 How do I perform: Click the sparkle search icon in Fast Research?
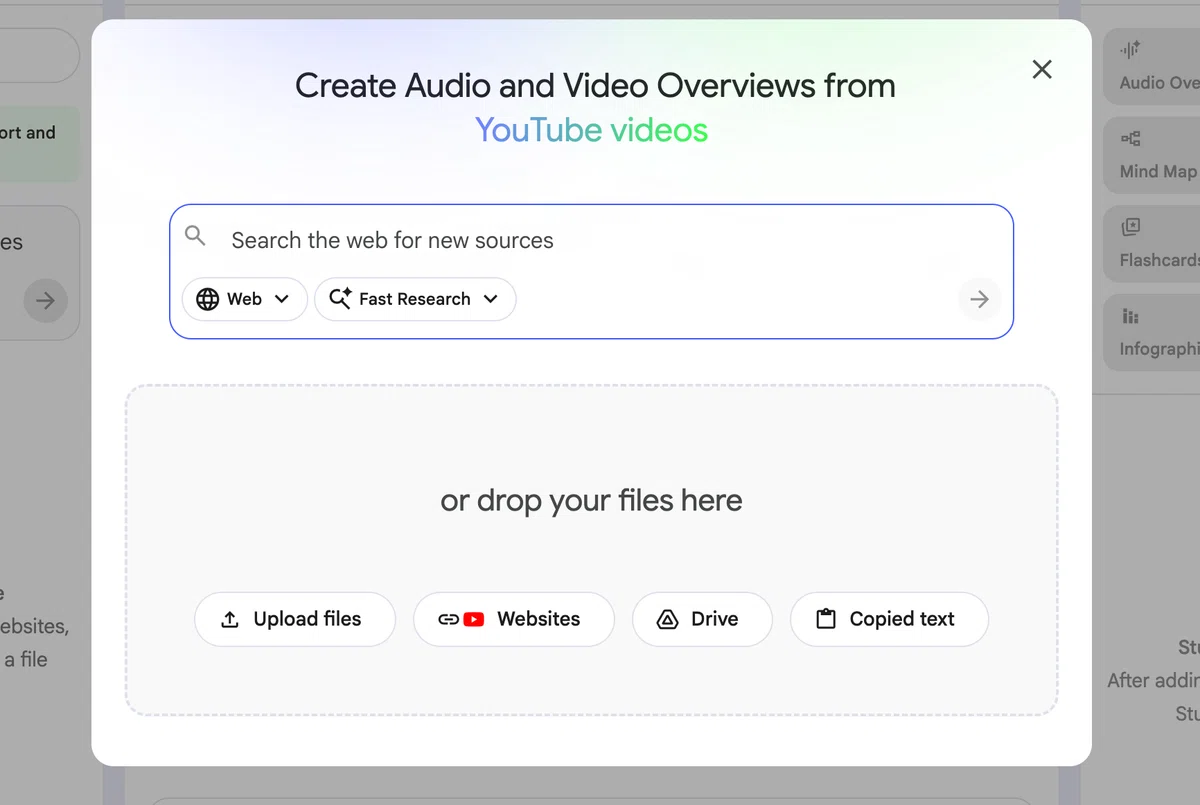[340, 298]
